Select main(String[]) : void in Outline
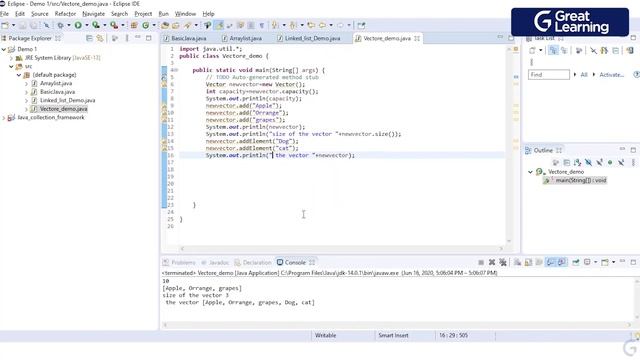The image size is (640, 360). click(x=580, y=180)
